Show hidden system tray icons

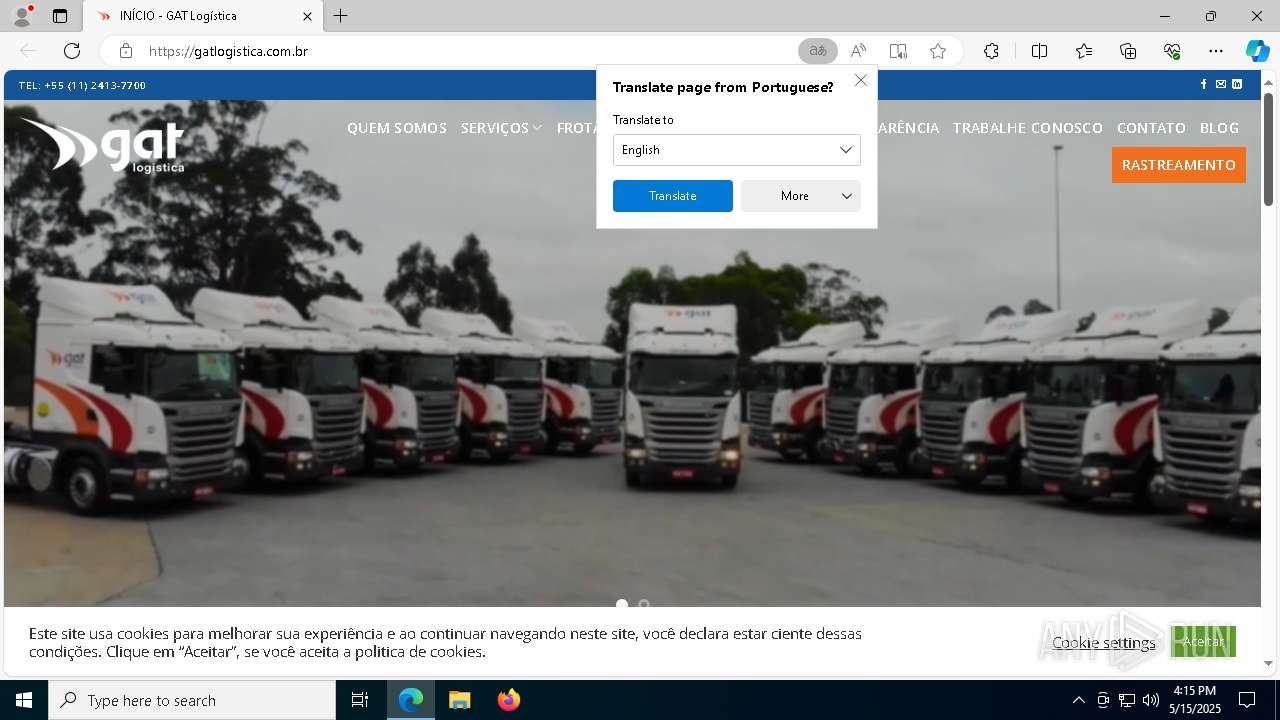pos(1078,700)
